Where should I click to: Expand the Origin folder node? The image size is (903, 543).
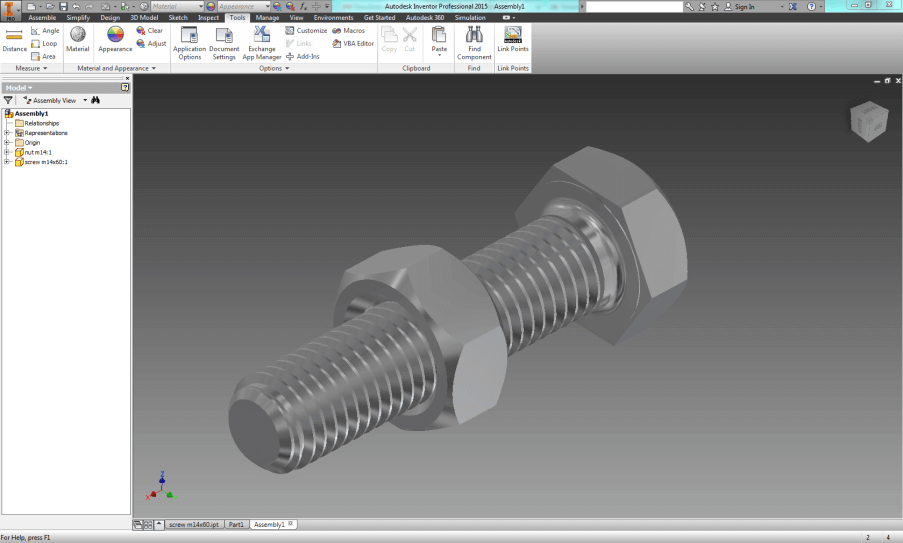[7, 143]
